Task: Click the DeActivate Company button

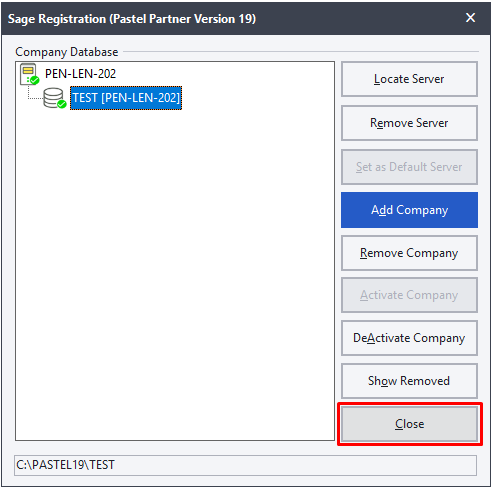Action: (x=409, y=338)
